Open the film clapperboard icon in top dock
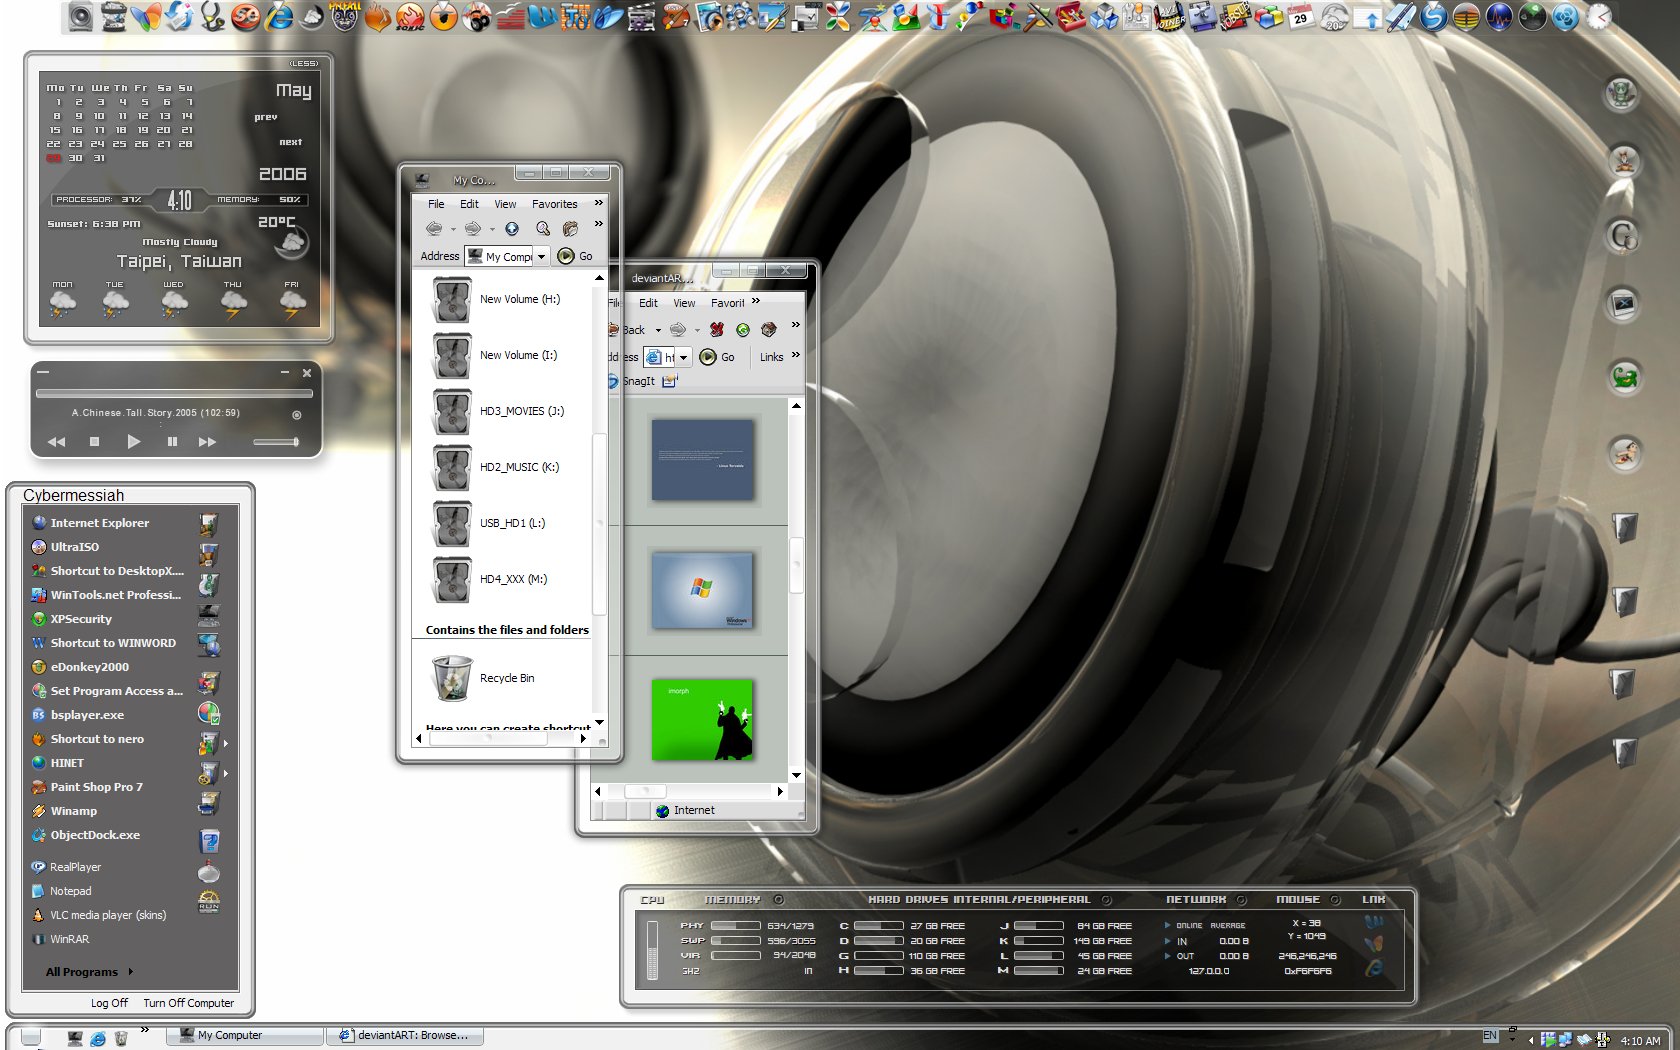The width and height of the screenshot is (1680, 1050). coord(641,16)
